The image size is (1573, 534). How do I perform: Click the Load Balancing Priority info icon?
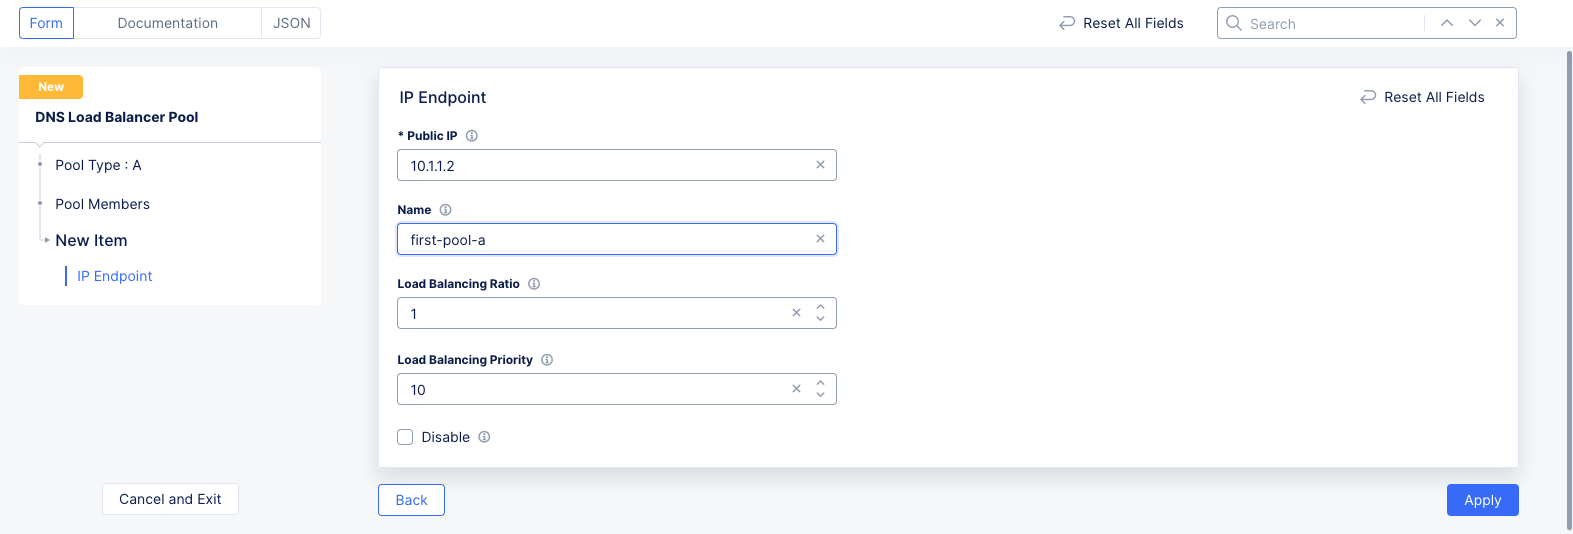click(x=547, y=360)
